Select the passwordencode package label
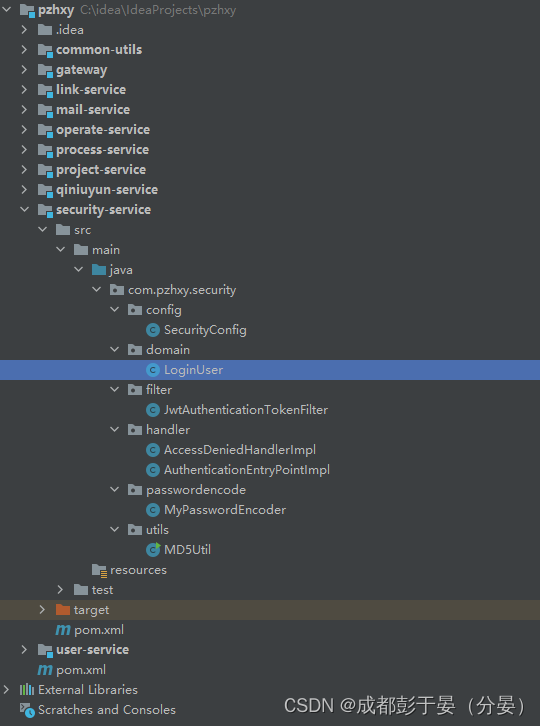This screenshot has height=726, width=540. tap(196, 490)
